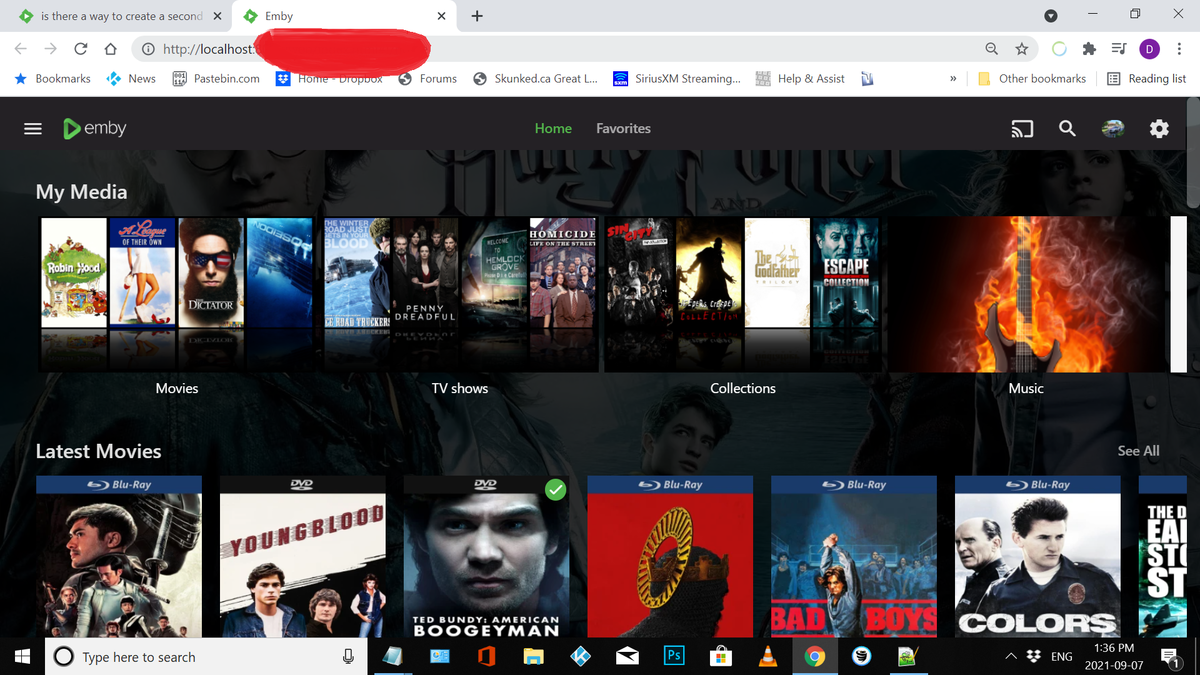1200x675 pixels.
Task: Open the Music flaming guitar tile
Action: point(1026,294)
